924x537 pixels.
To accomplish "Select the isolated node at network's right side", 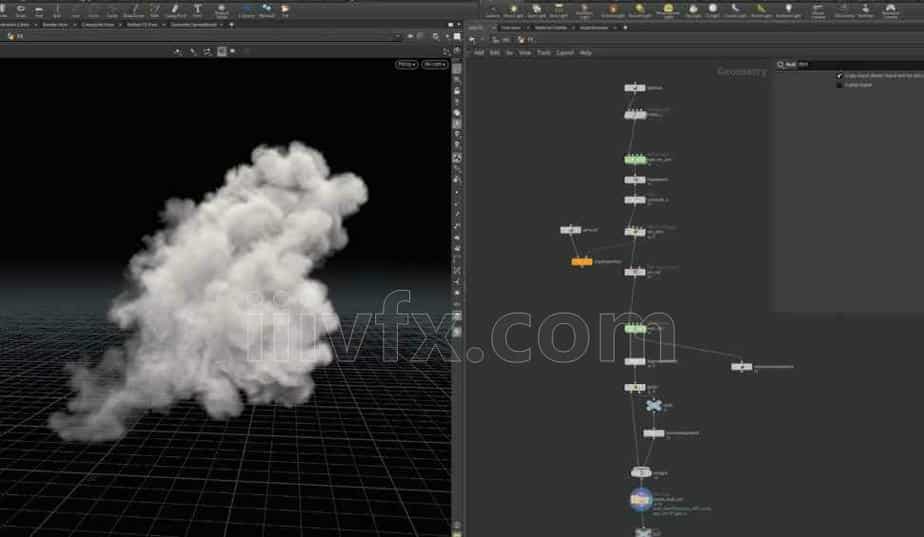I will pos(741,367).
